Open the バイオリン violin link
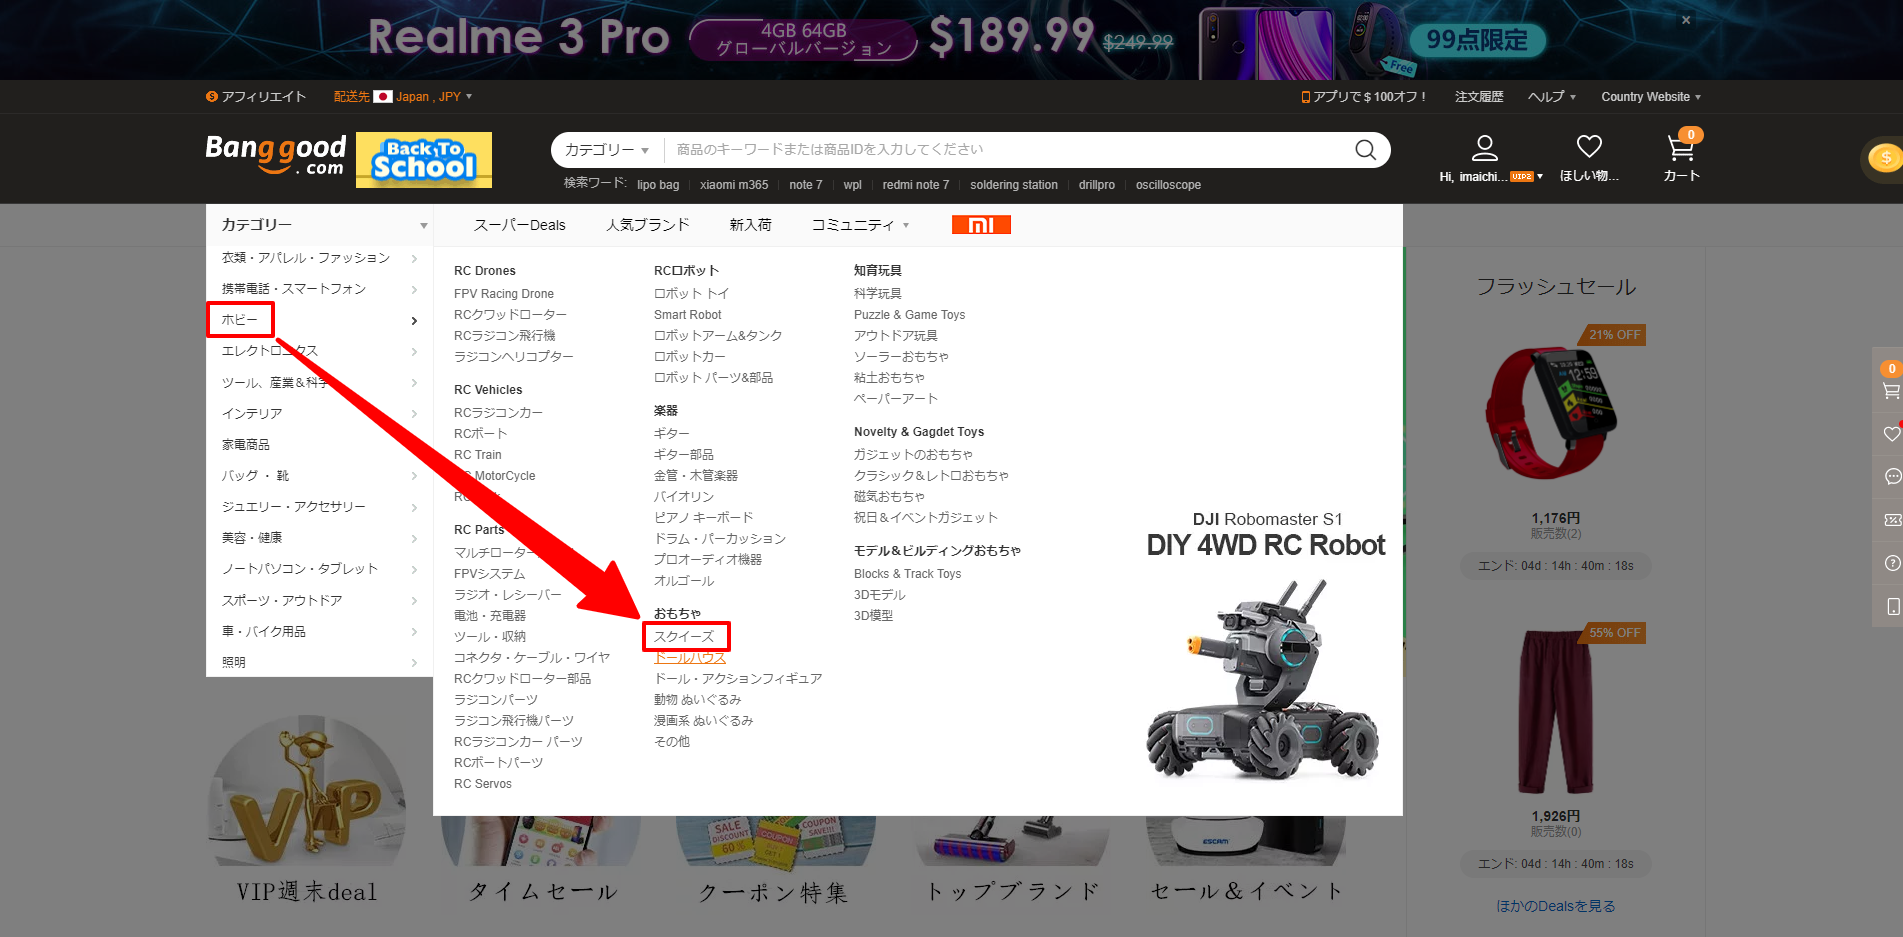The height and width of the screenshot is (937, 1903). coord(684,497)
